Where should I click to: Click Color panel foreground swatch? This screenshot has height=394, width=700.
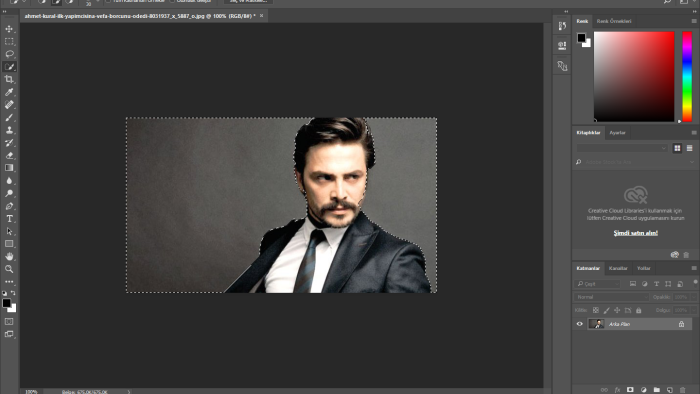point(581,38)
